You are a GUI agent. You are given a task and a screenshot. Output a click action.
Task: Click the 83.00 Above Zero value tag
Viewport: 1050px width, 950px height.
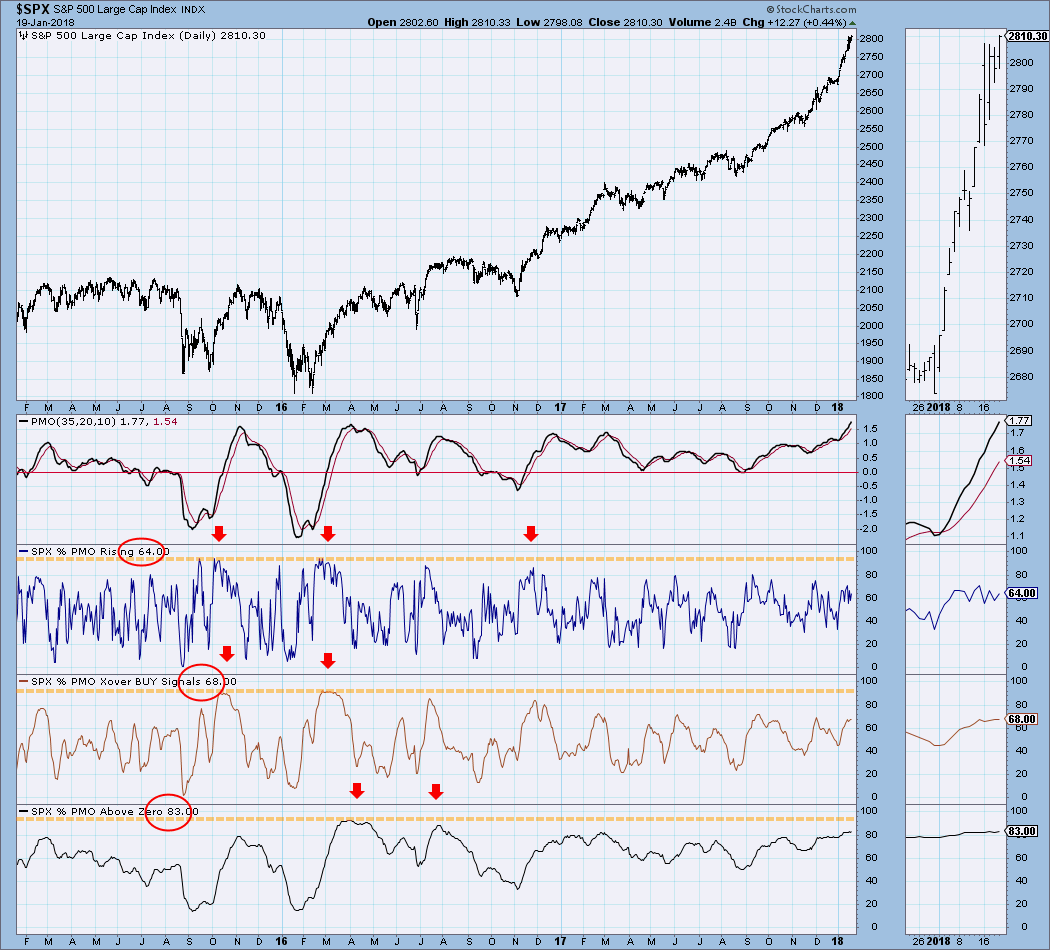(x=1022, y=831)
